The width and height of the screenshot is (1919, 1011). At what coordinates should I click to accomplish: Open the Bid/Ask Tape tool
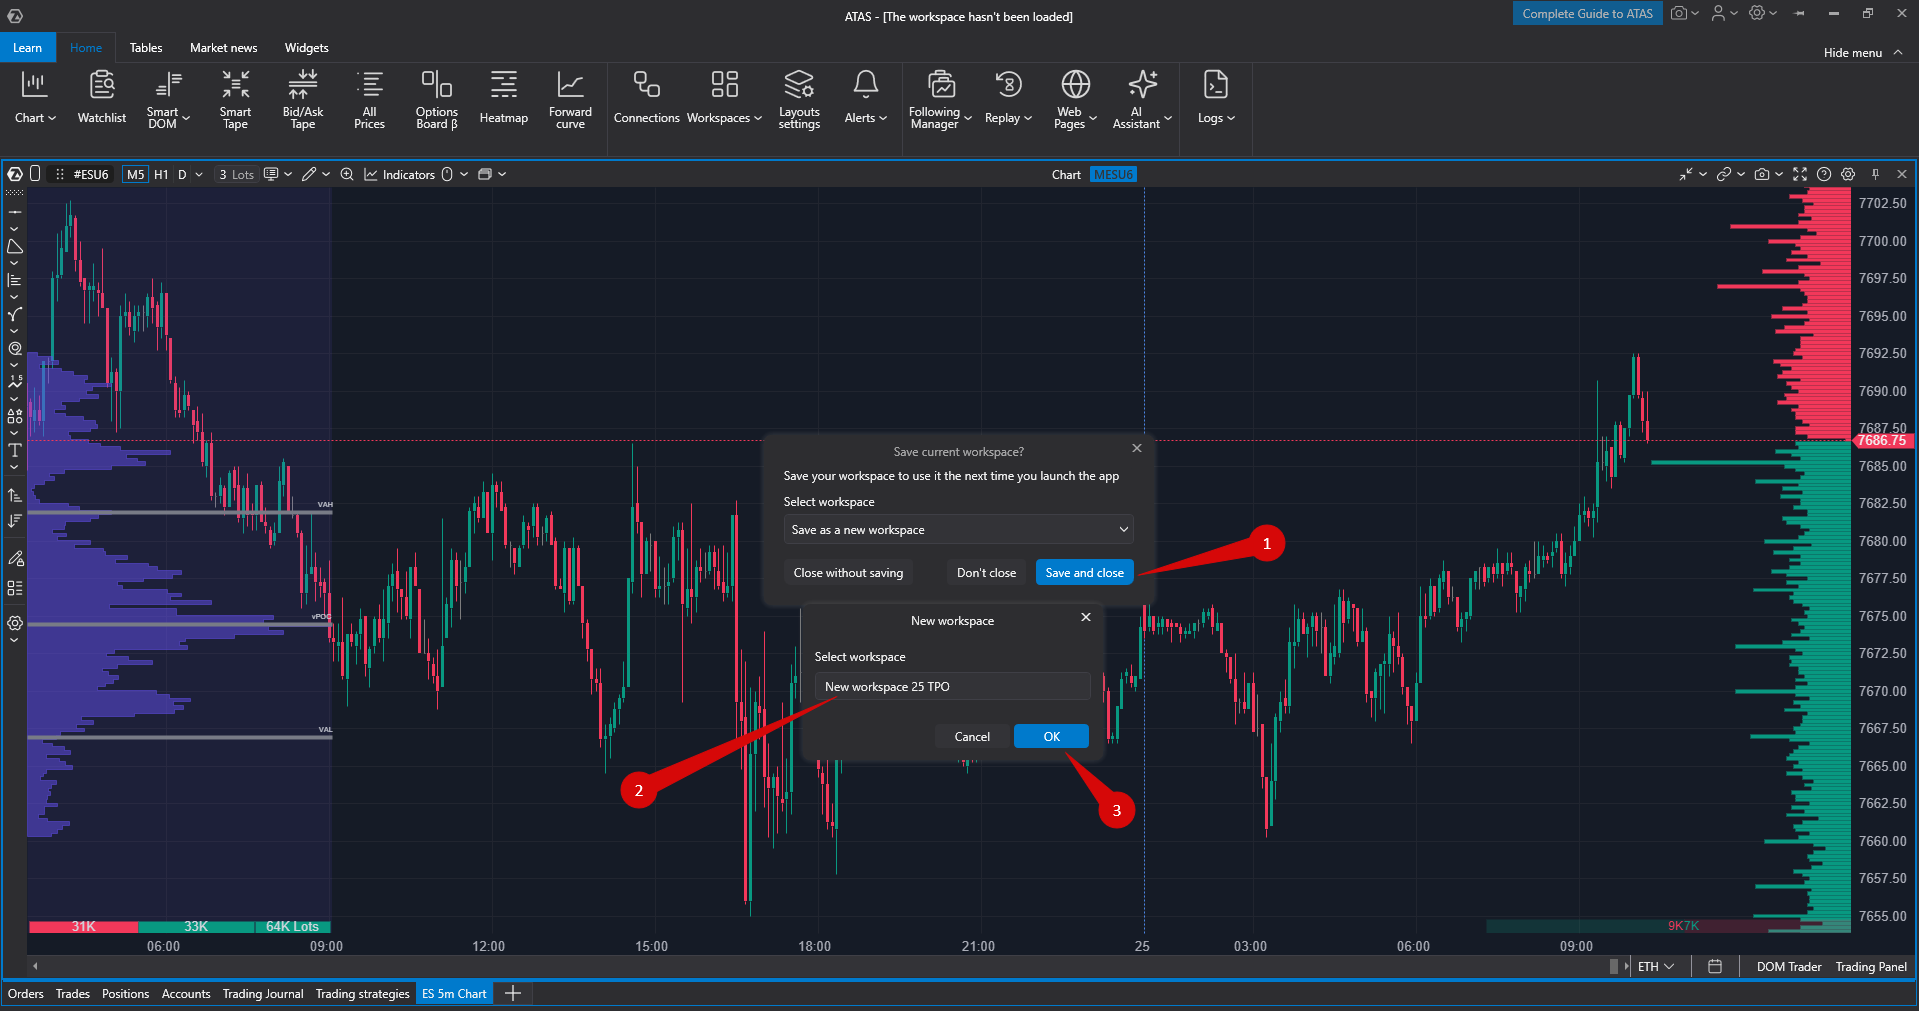(303, 99)
